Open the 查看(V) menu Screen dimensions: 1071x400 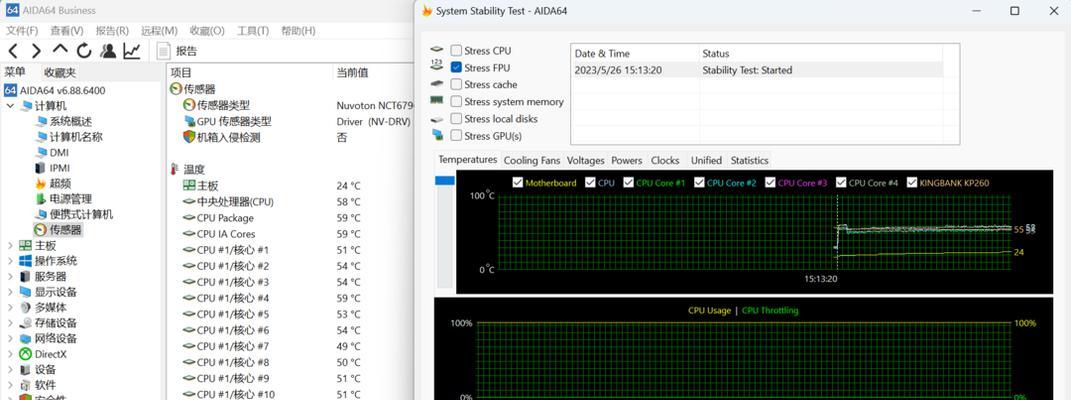click(x=67, y=31)
